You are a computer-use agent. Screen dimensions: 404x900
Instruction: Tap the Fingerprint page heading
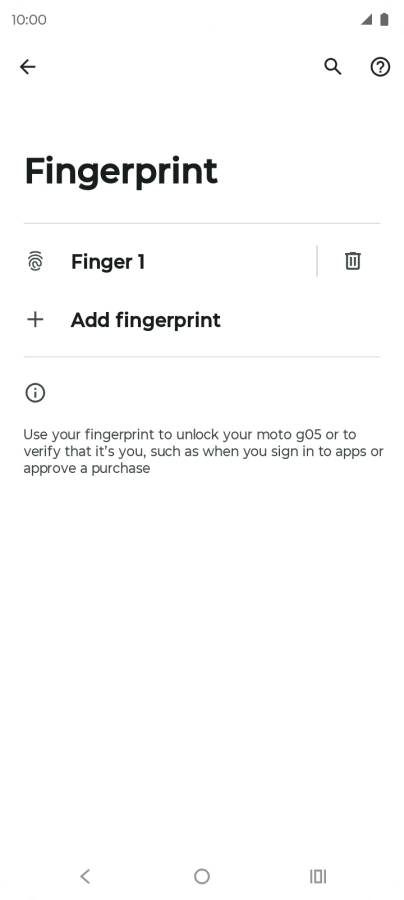[121, 171]
